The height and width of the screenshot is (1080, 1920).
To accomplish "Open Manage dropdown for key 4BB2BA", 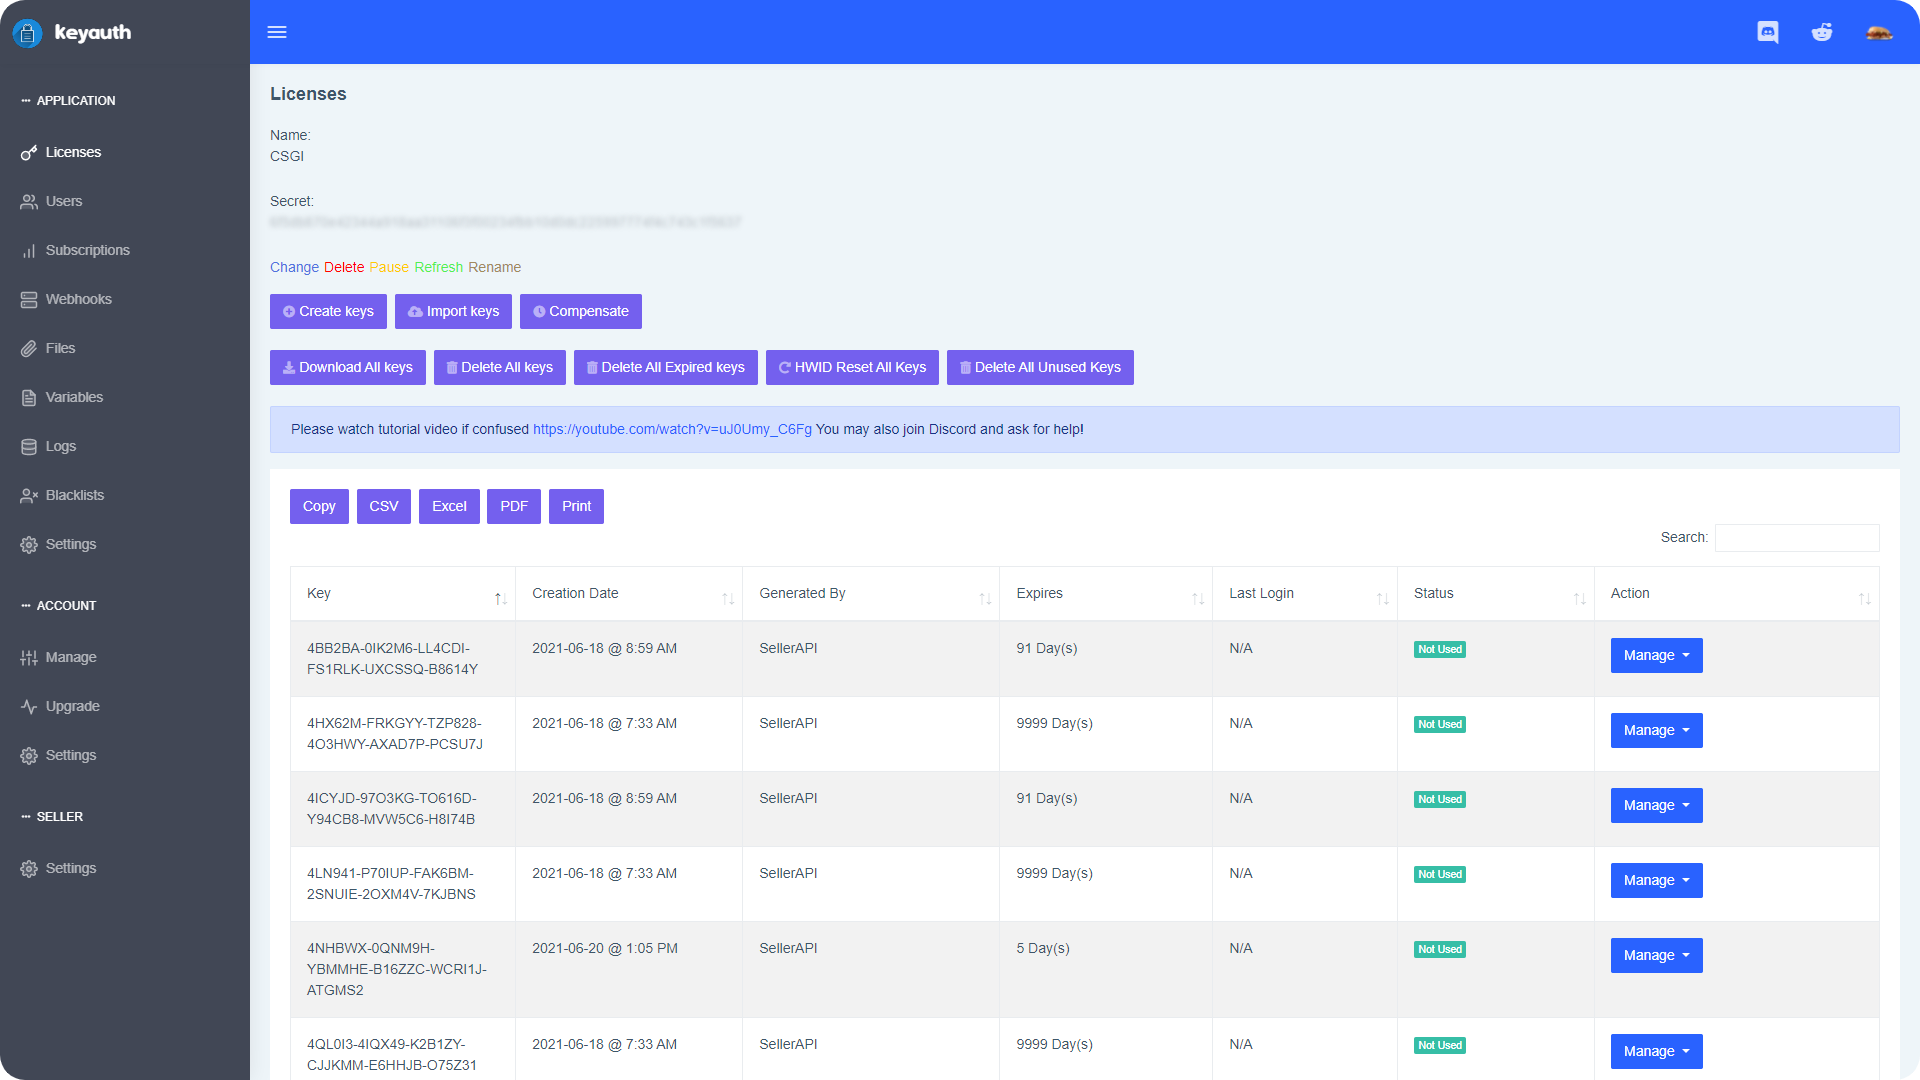I will pos(1655,655).
